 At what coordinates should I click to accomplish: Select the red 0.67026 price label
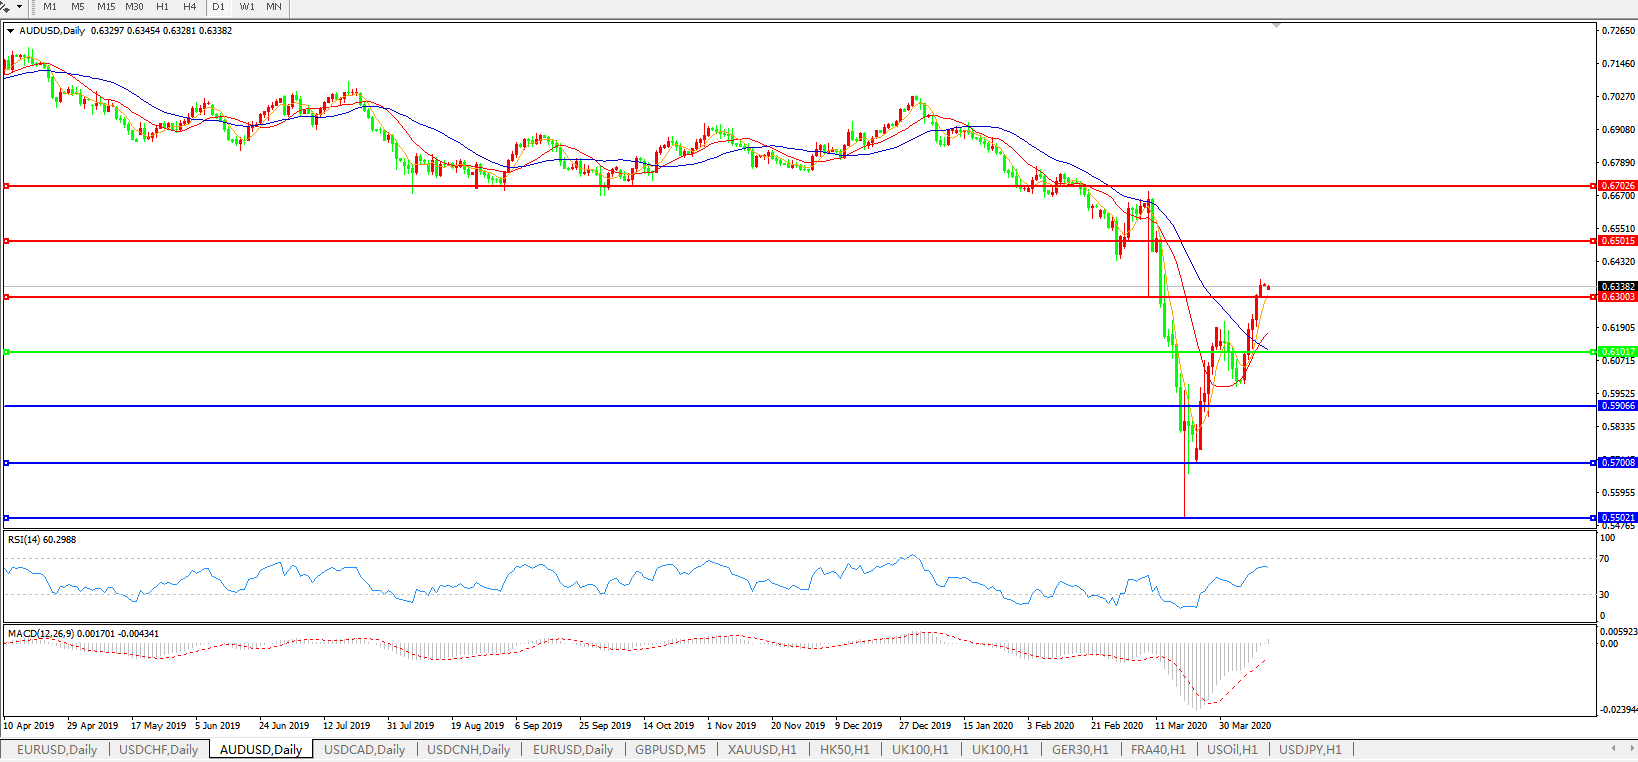1617,186
